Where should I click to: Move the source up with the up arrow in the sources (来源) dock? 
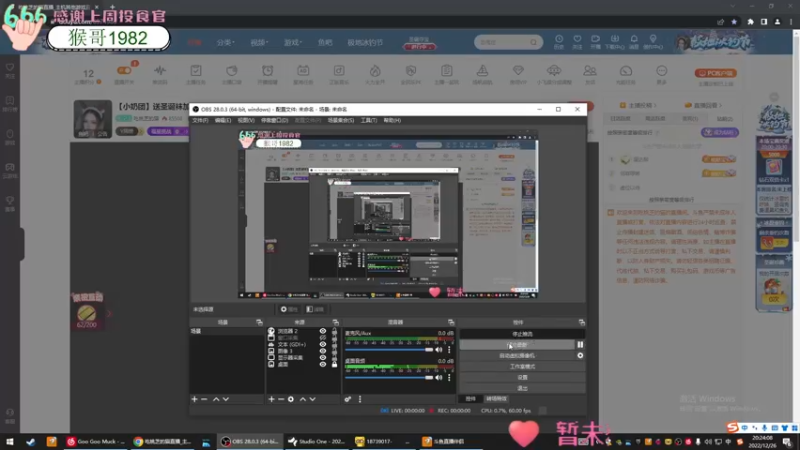pos(303,399)
